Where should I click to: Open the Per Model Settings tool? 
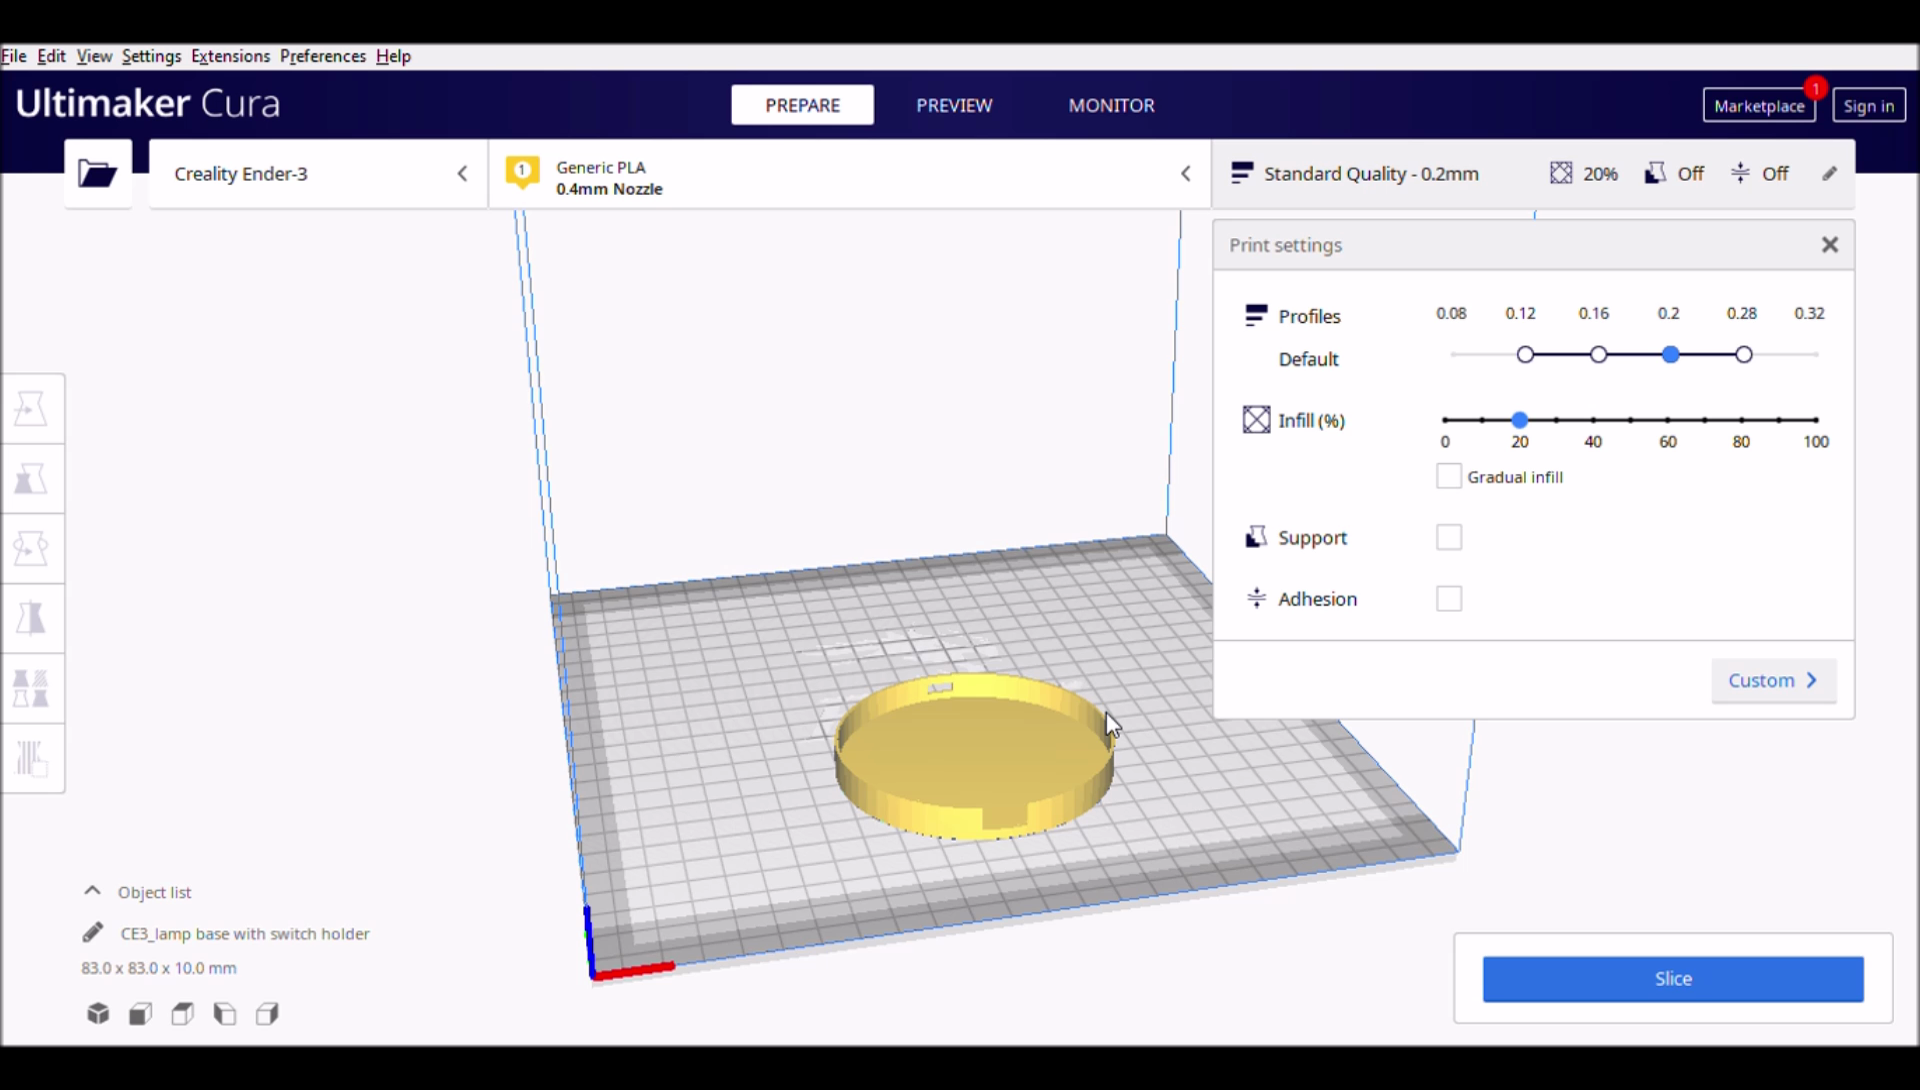coord(32,689)
